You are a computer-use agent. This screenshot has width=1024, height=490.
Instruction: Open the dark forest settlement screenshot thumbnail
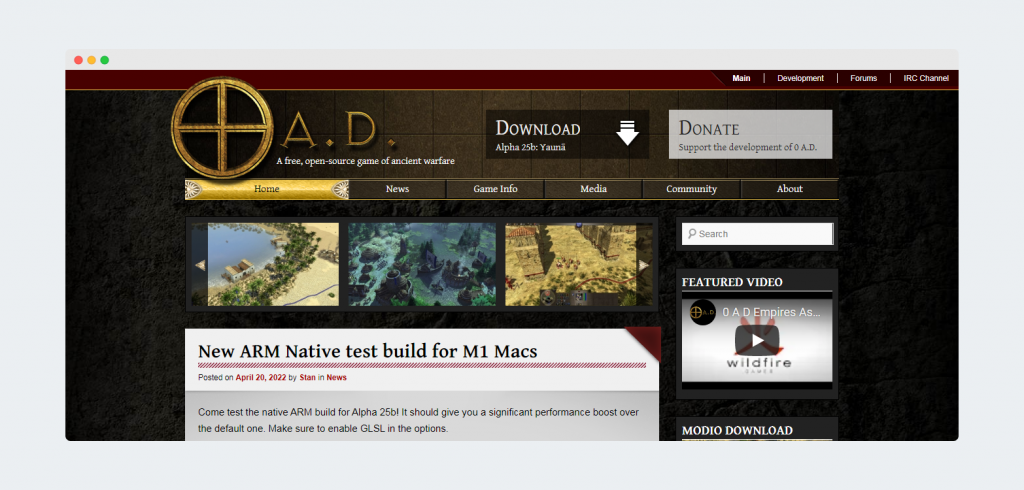422,265
